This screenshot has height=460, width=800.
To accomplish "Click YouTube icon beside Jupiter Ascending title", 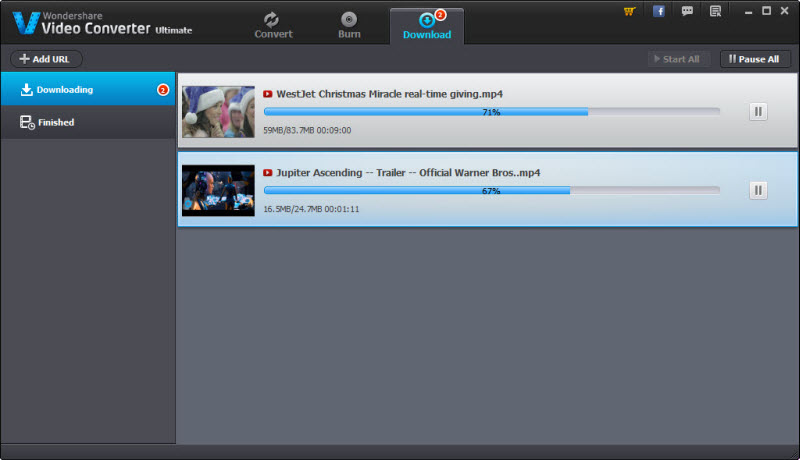I will 268,173.
